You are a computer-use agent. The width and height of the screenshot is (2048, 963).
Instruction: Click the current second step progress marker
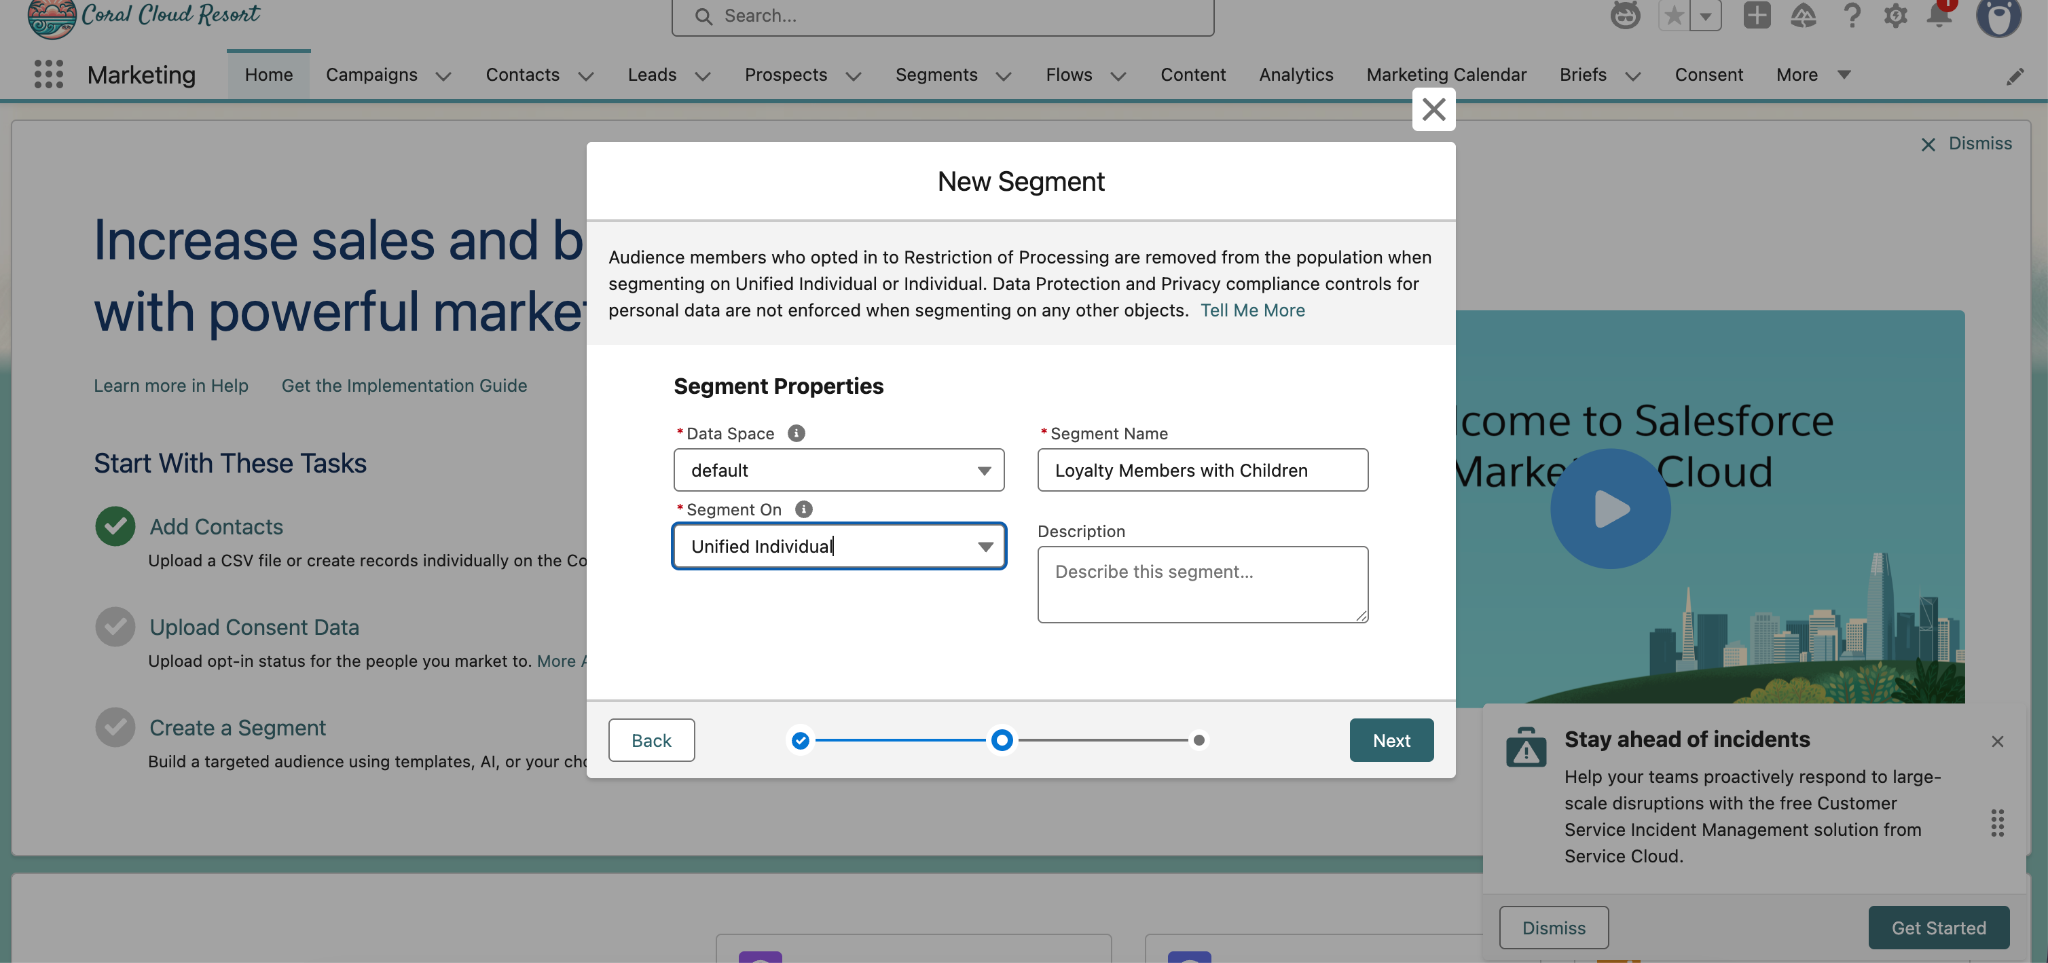click(x=1001, y=740)
